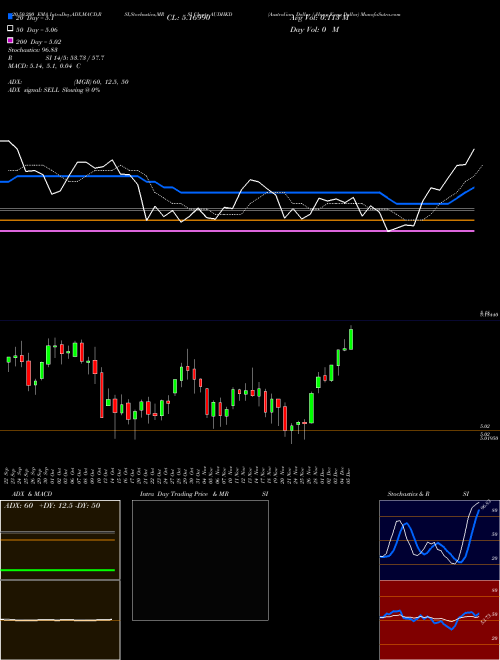Click the "Stochastics & R" panel title
The width and height of the screenshot is (500, 660).
[x=408, y=494]
